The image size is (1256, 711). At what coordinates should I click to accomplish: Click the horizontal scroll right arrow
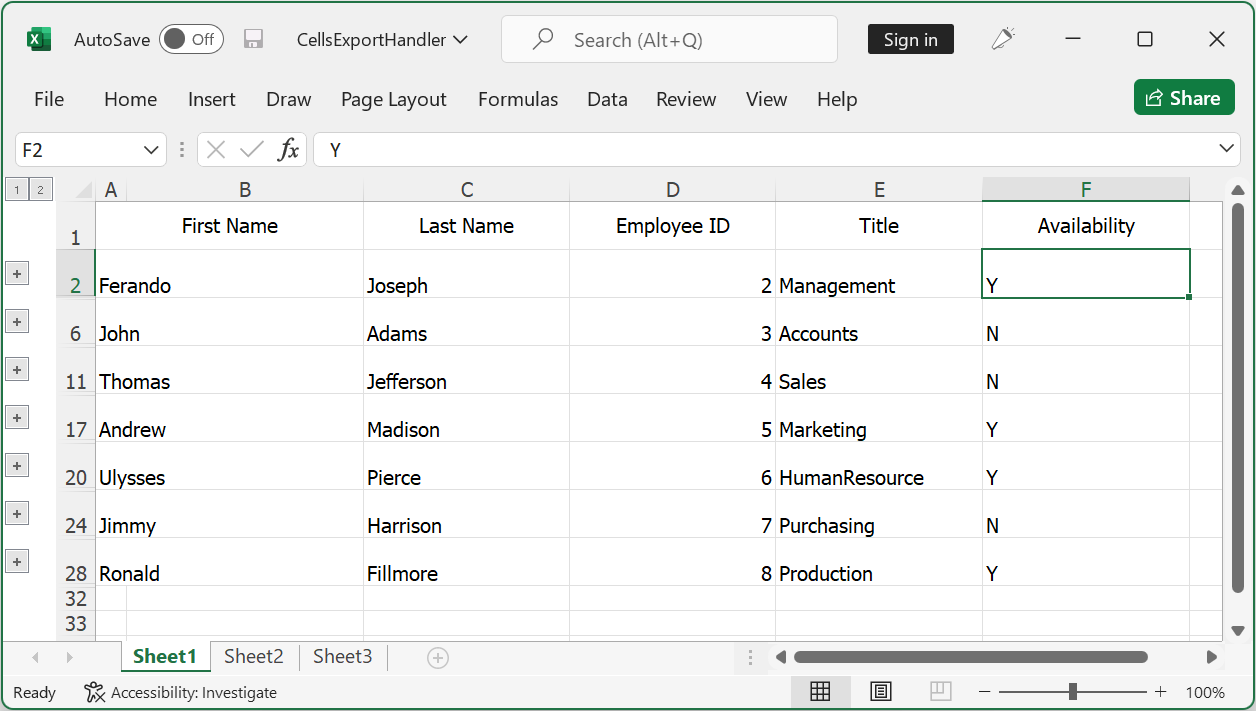[1212, 657]
